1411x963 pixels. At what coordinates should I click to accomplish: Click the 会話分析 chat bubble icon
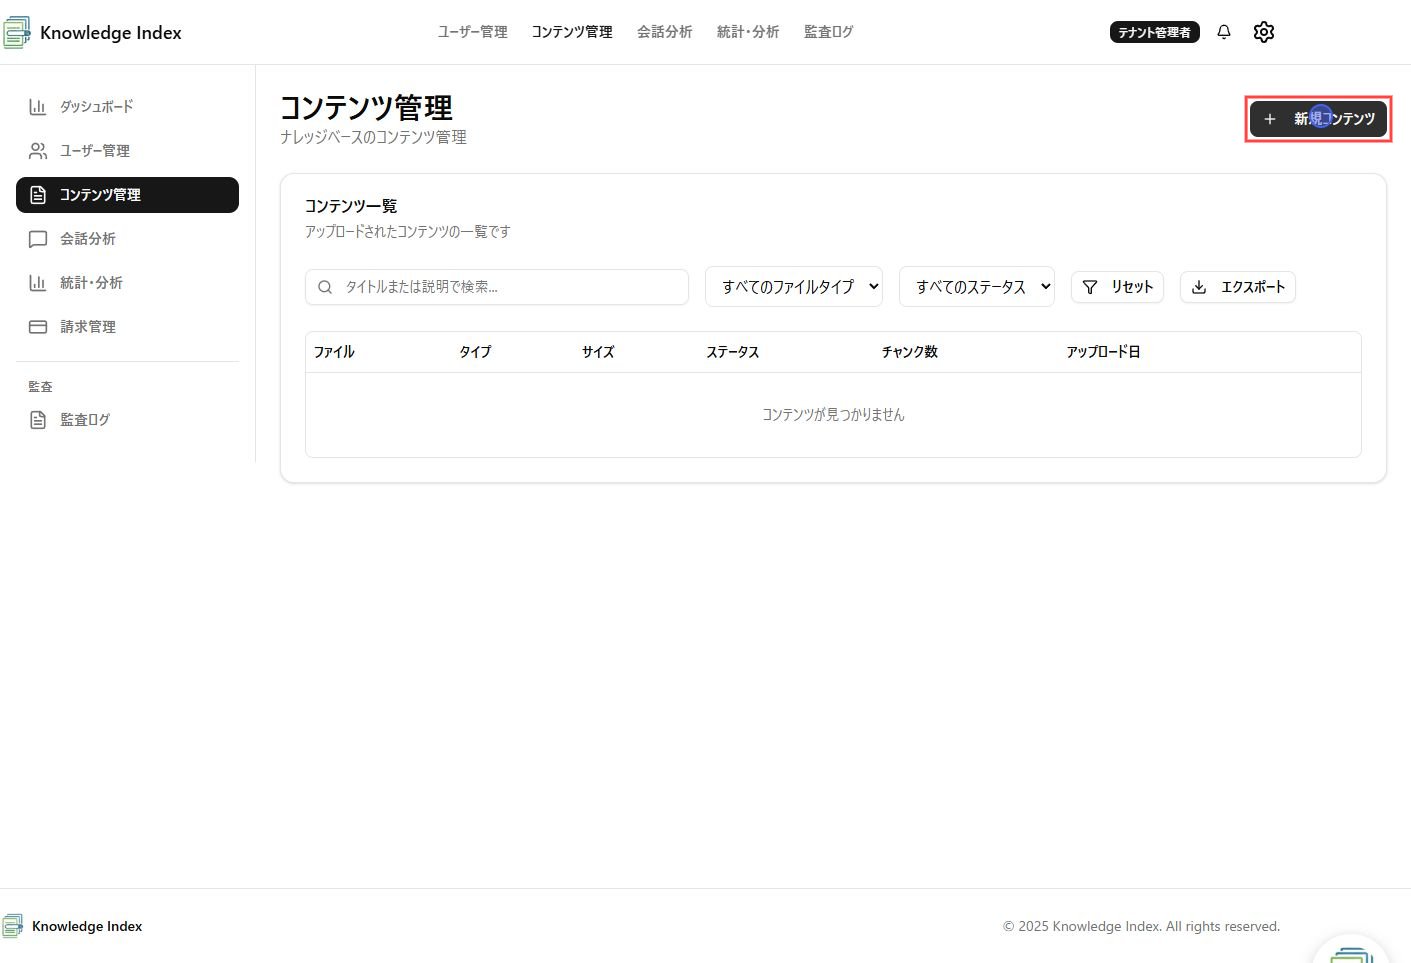38,239
